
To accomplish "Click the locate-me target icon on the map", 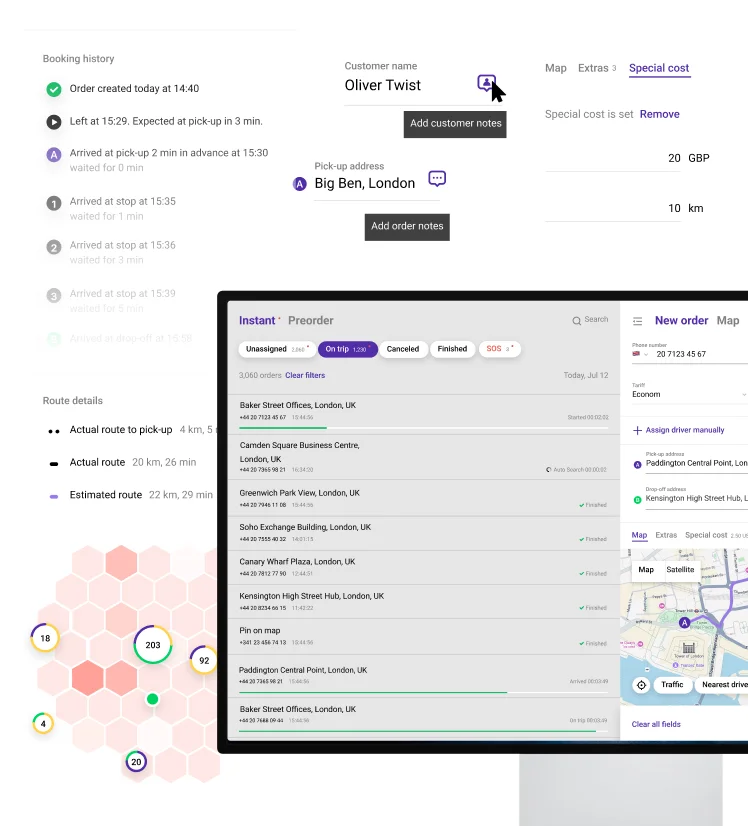I will (641, 685).
